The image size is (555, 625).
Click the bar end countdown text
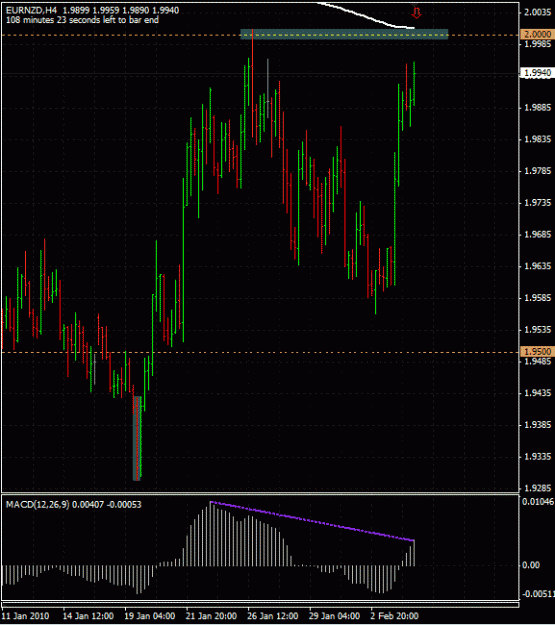point(82,20)
